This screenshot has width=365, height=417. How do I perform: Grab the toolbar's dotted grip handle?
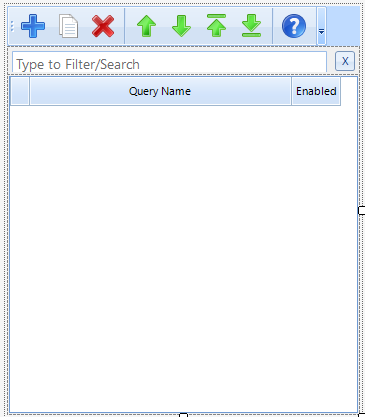click(x=12, y=26)
